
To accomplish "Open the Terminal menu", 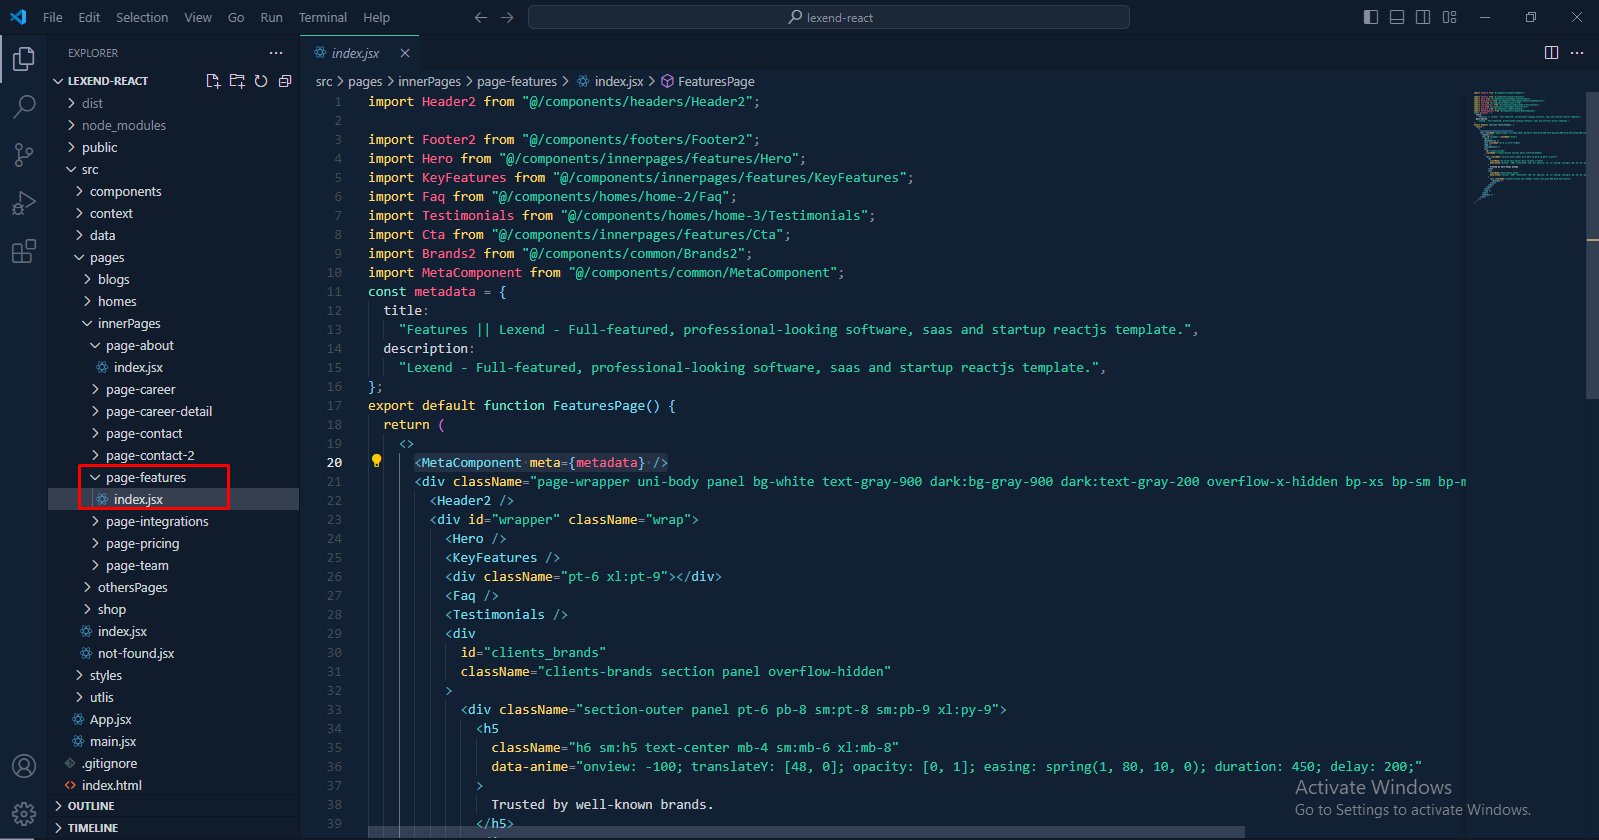I will pyautogui.click(x=322, y=17).
